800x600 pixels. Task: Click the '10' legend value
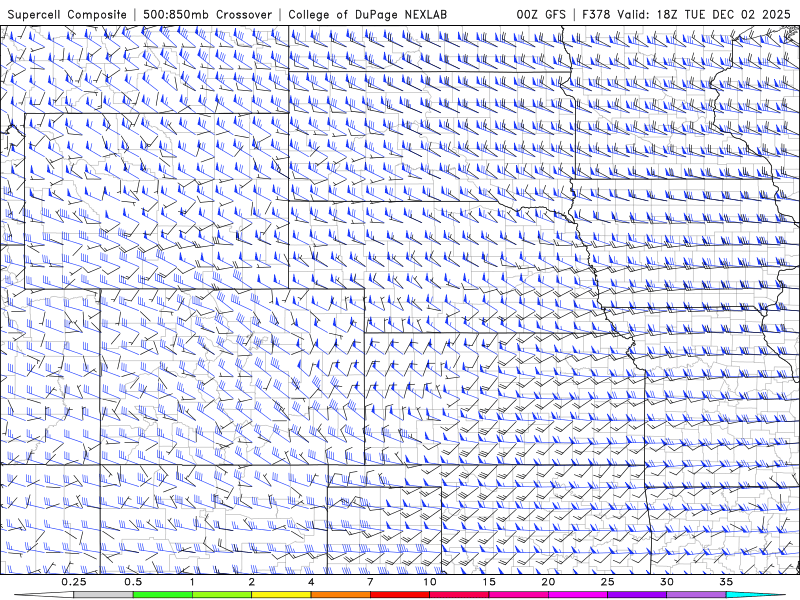tap(430, 582)
